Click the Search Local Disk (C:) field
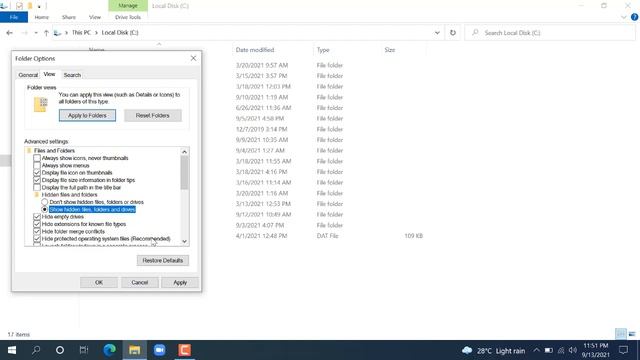The image size is (640, 360). pyautogui.click(x=550, y=33)
